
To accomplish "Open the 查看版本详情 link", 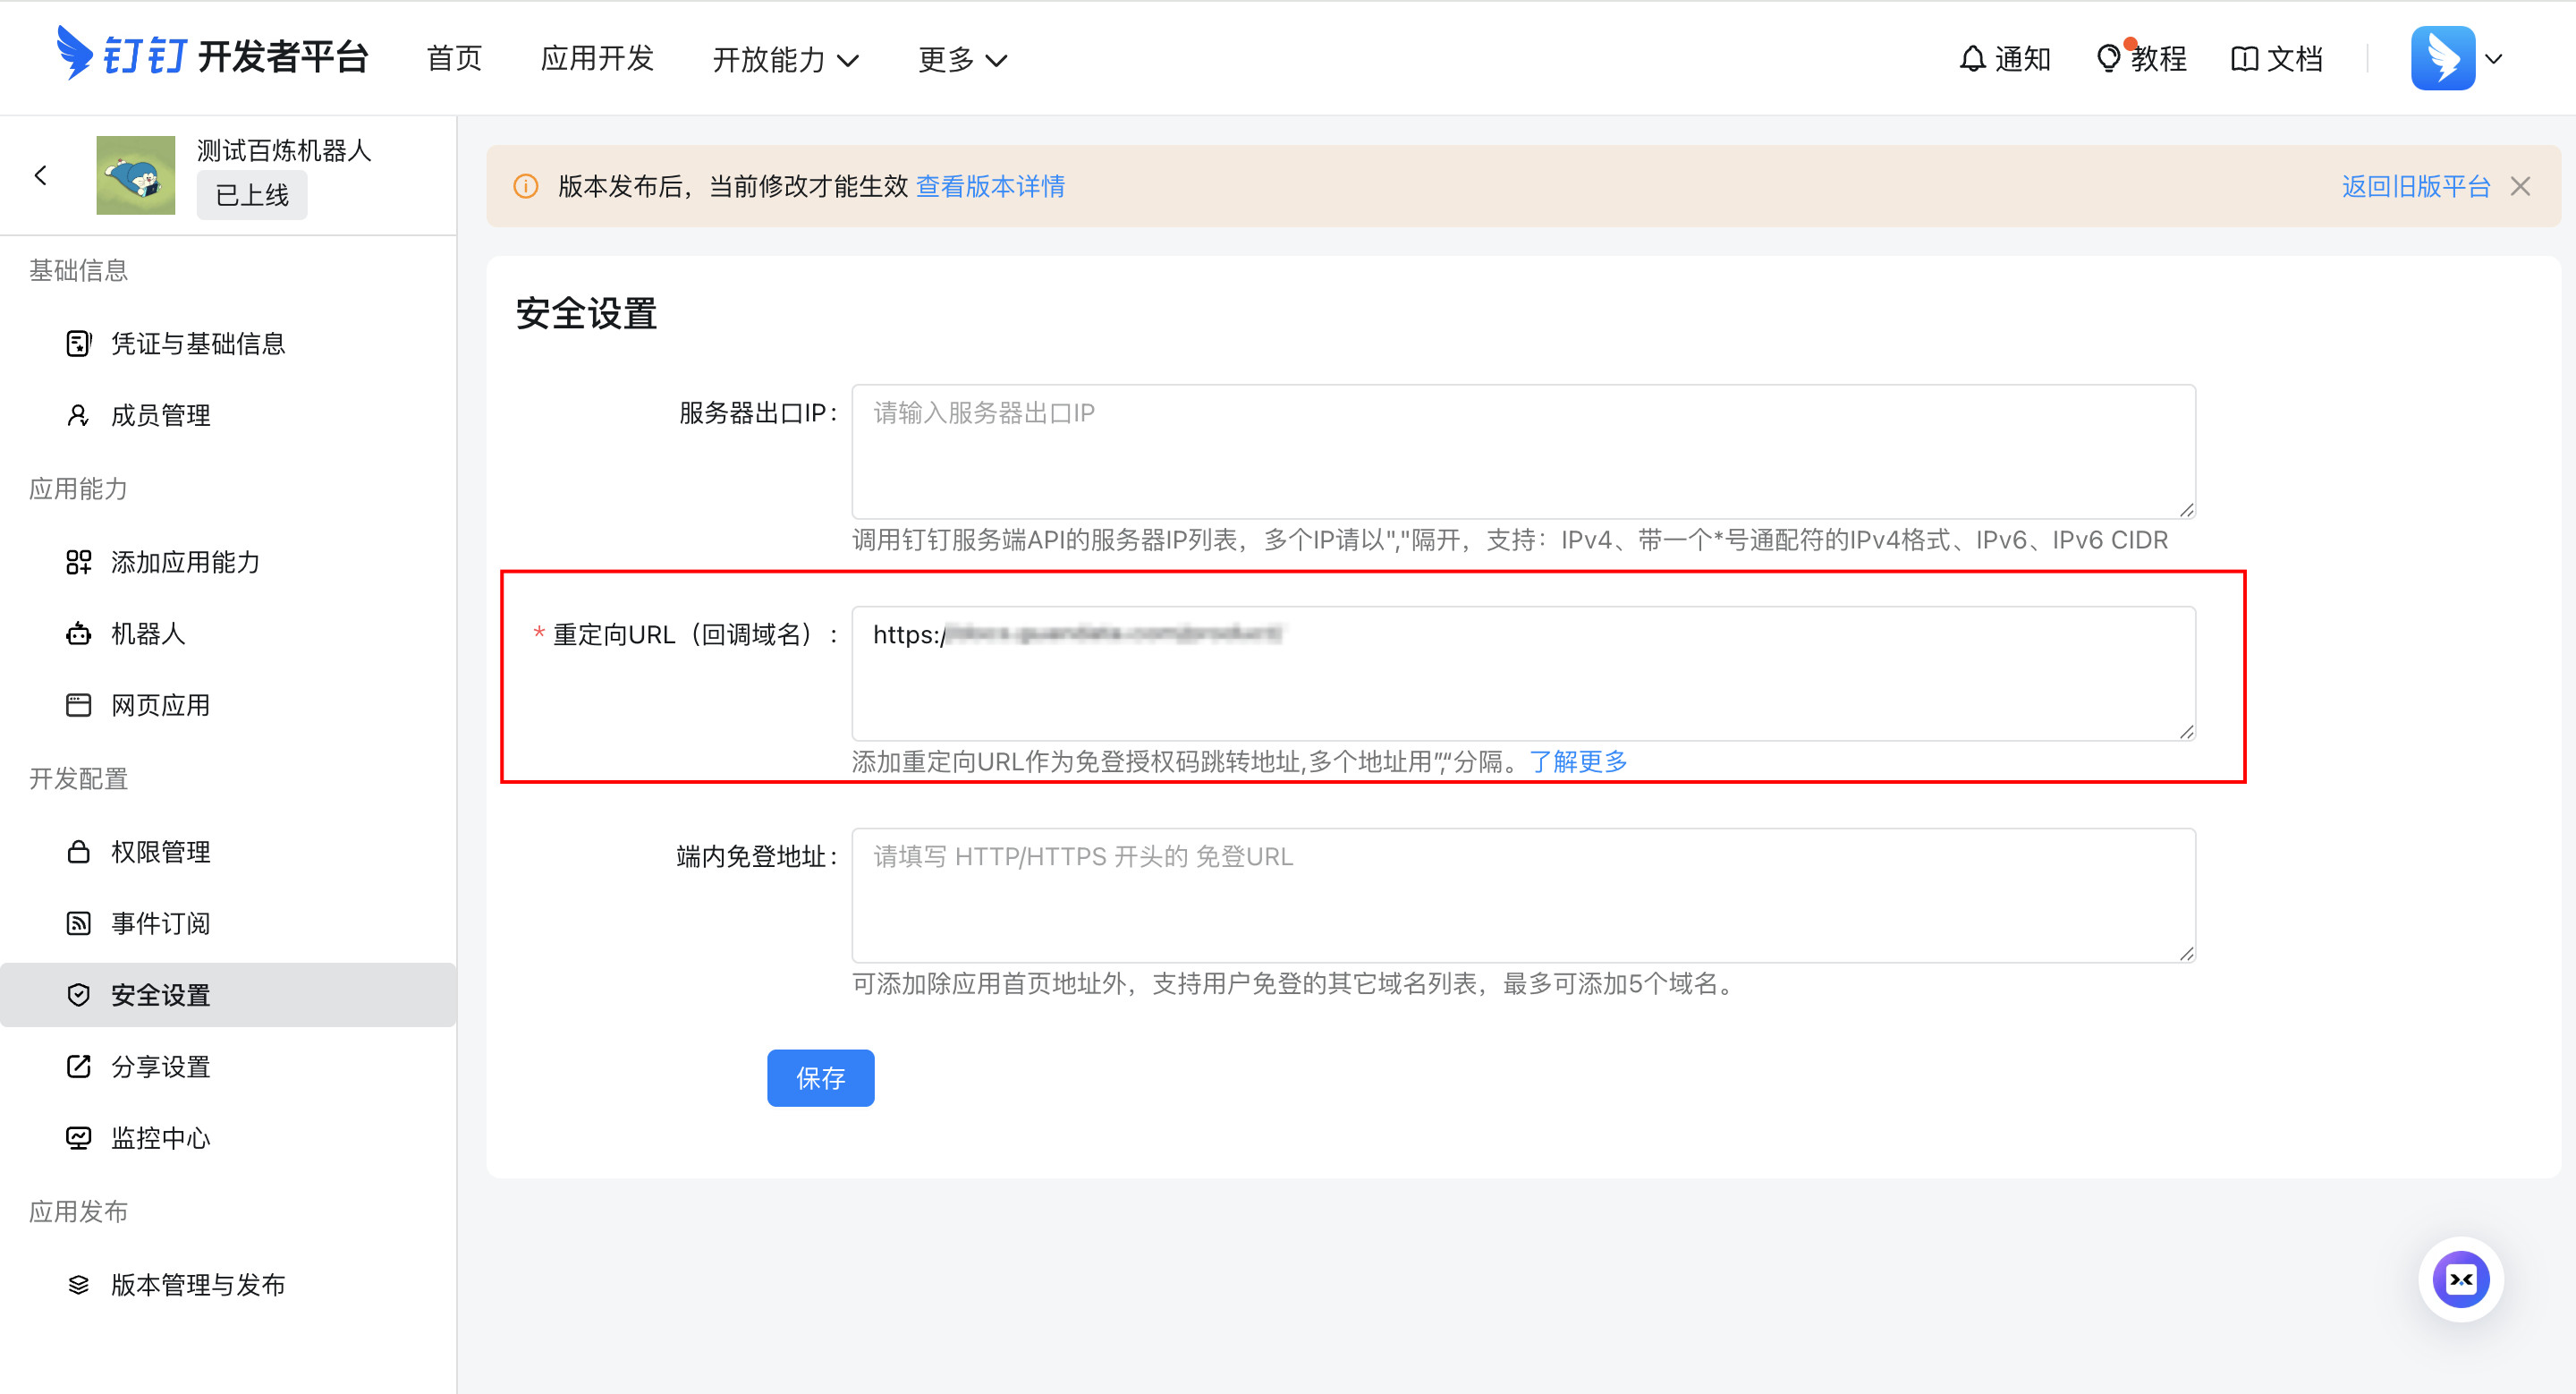I will click(990, 187).
